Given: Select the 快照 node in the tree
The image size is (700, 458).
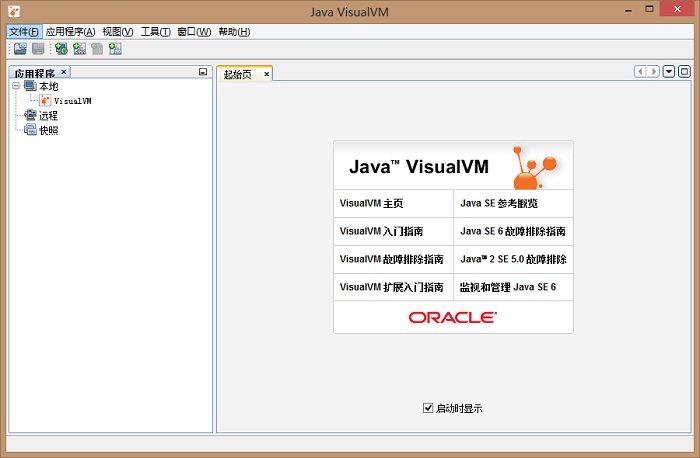Looking at the screenshot, I should click(48, 130).
